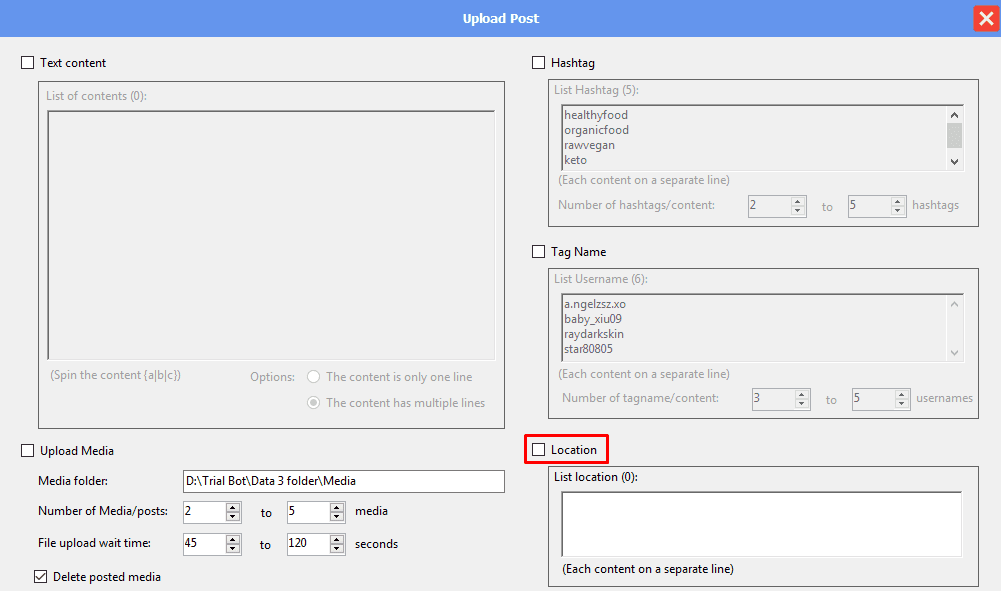
Task: Increase minimum file upload wait time
Action: (233, 540)
